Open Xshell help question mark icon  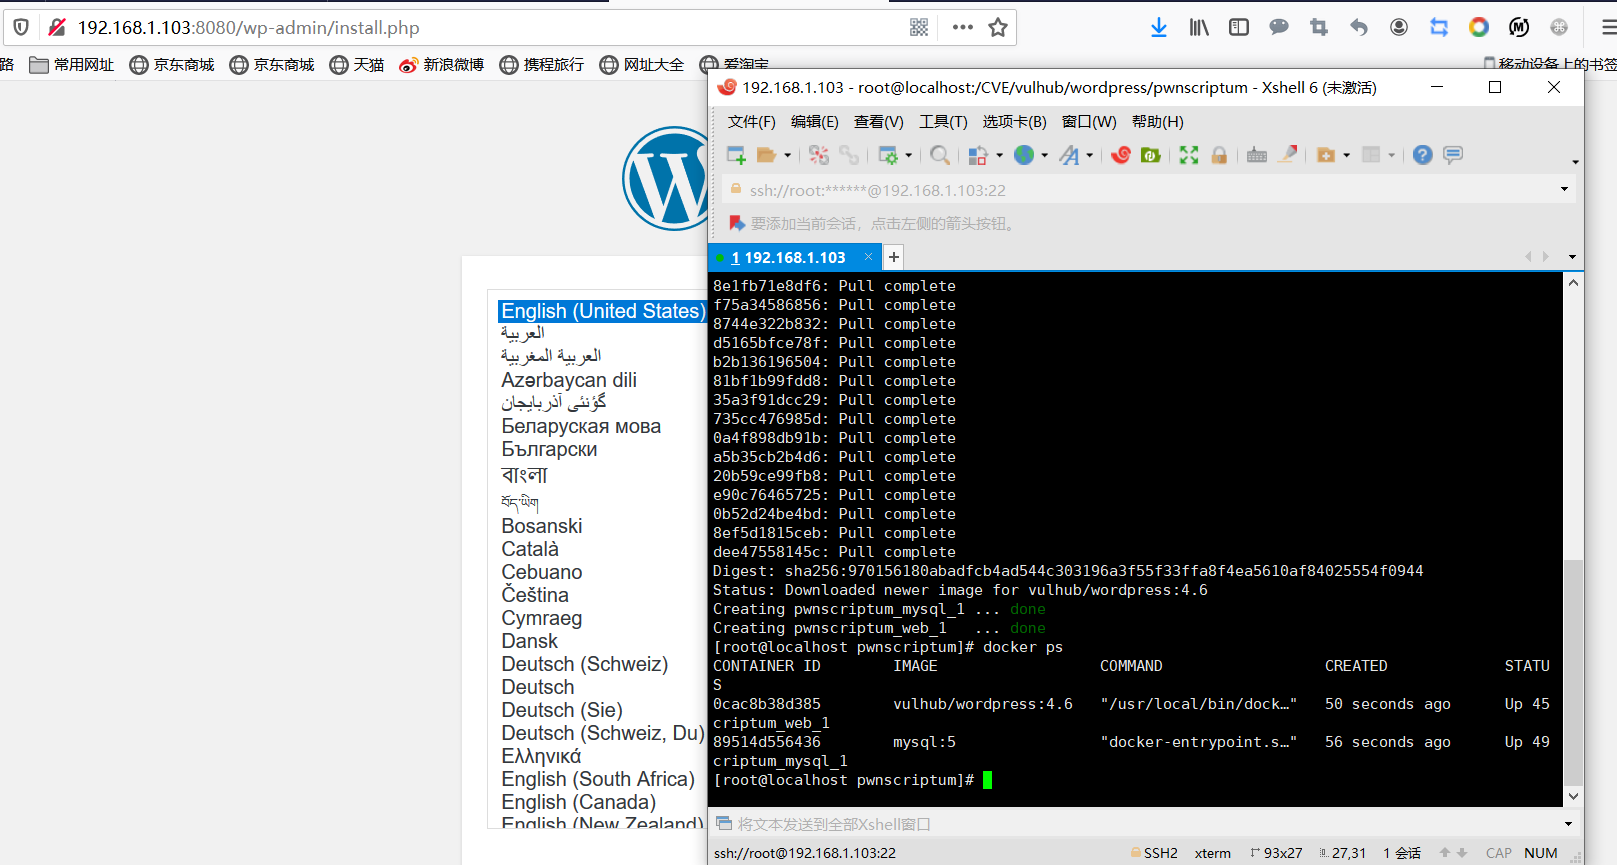pyautogui.click(x=1423, y=155)
